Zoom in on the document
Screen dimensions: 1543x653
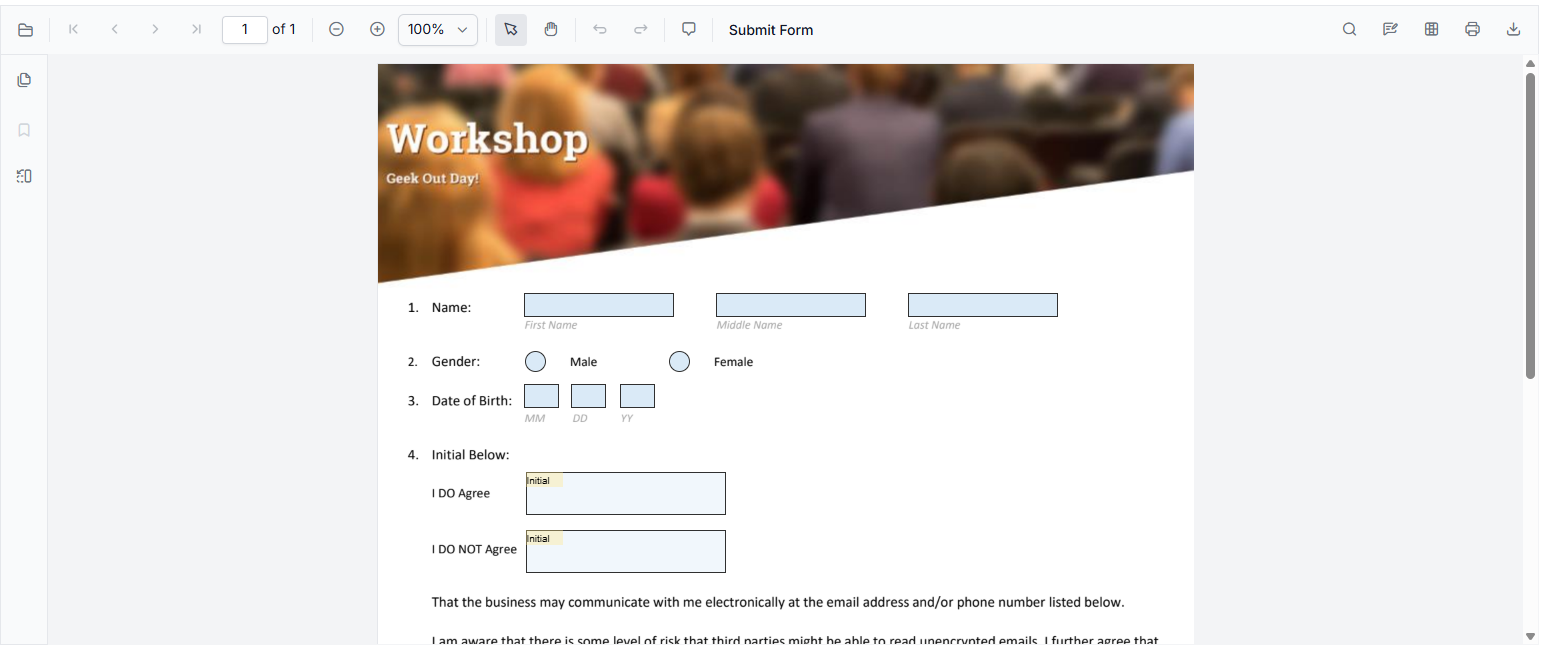point(377,29)
